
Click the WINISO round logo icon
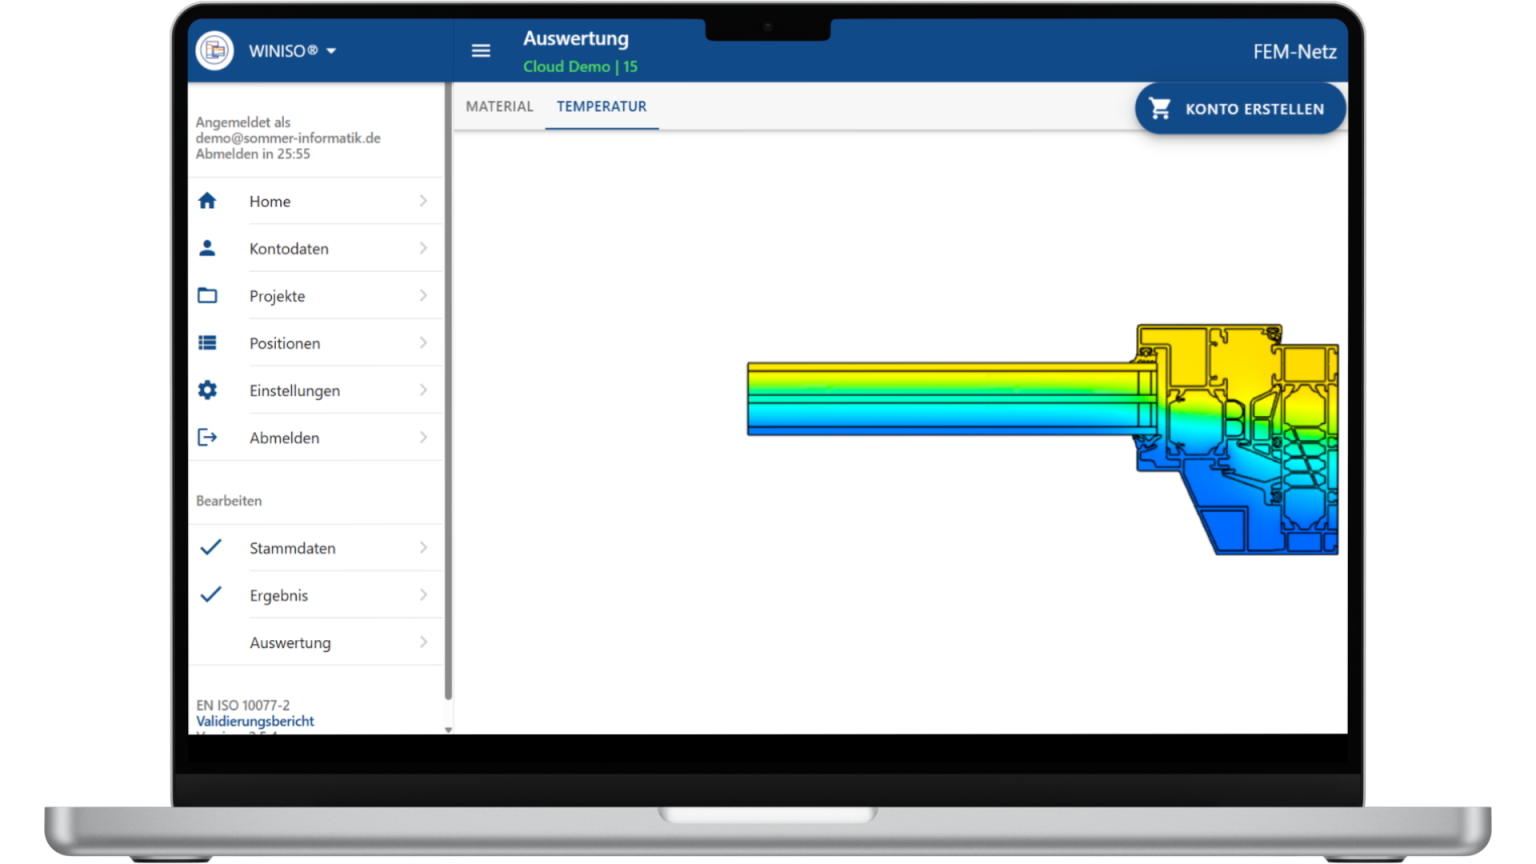coord(214,51)
